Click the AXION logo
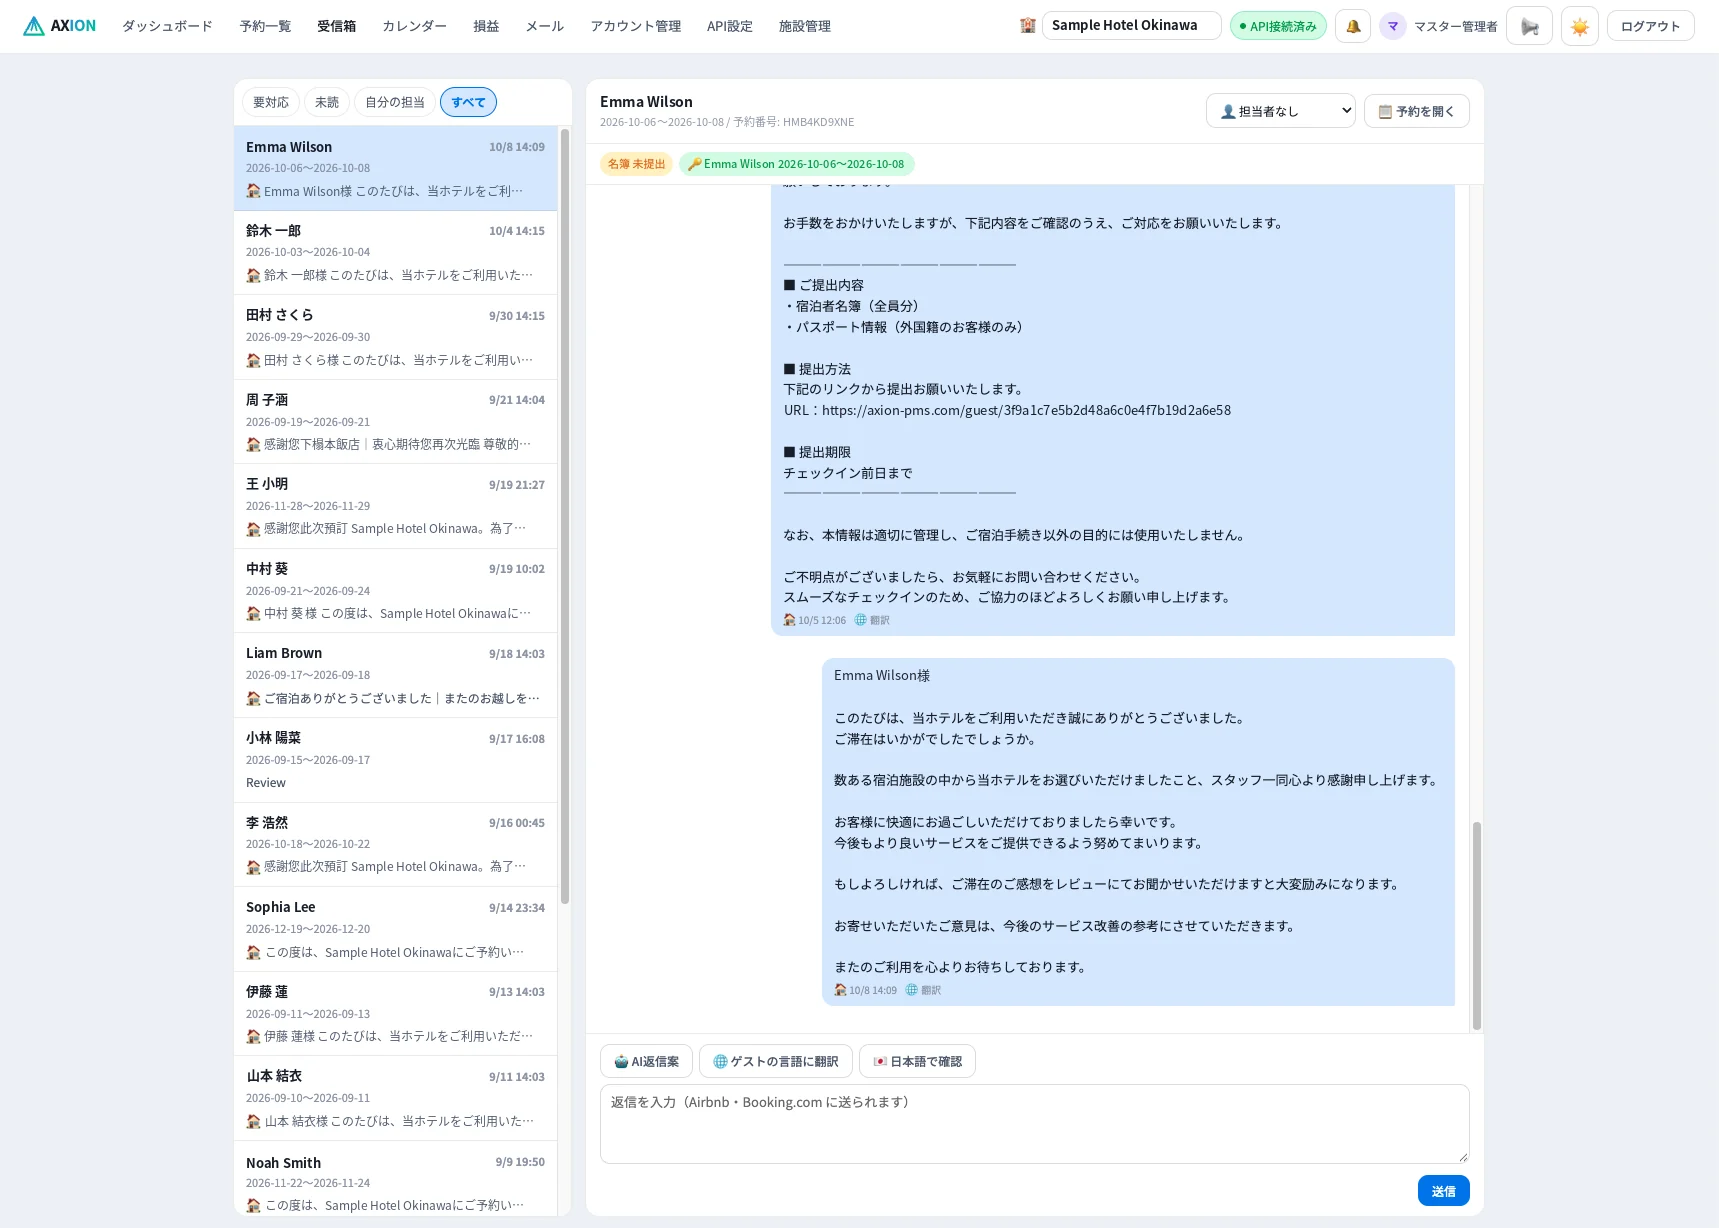This screenshot has width=1719, height=1228. [x=60, y=26]
